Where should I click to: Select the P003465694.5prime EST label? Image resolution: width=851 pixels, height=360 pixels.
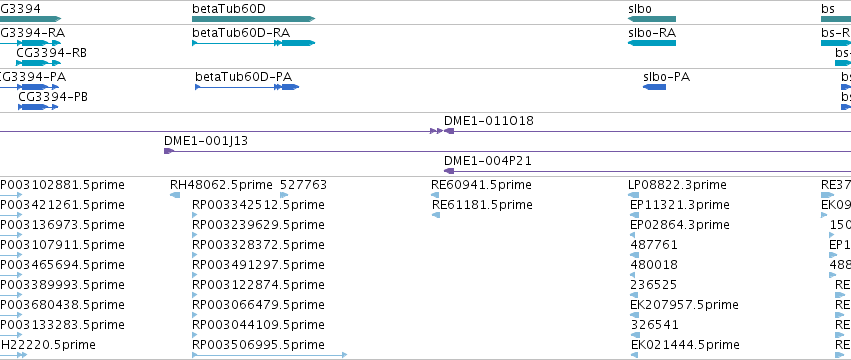click(x=62, y=266)
